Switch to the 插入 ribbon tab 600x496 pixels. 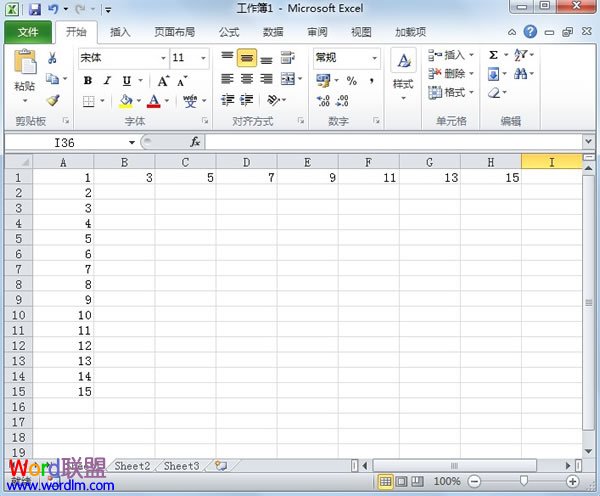(x=120, y=32)
